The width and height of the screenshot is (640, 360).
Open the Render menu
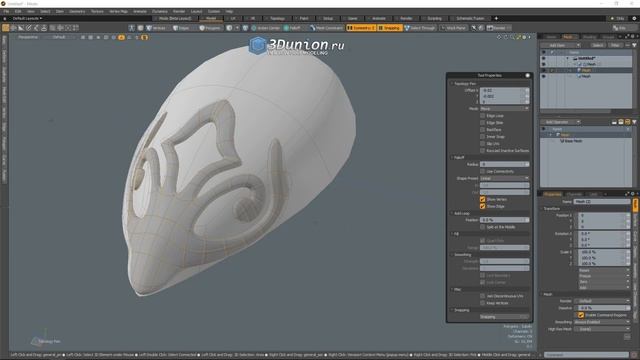179,11
